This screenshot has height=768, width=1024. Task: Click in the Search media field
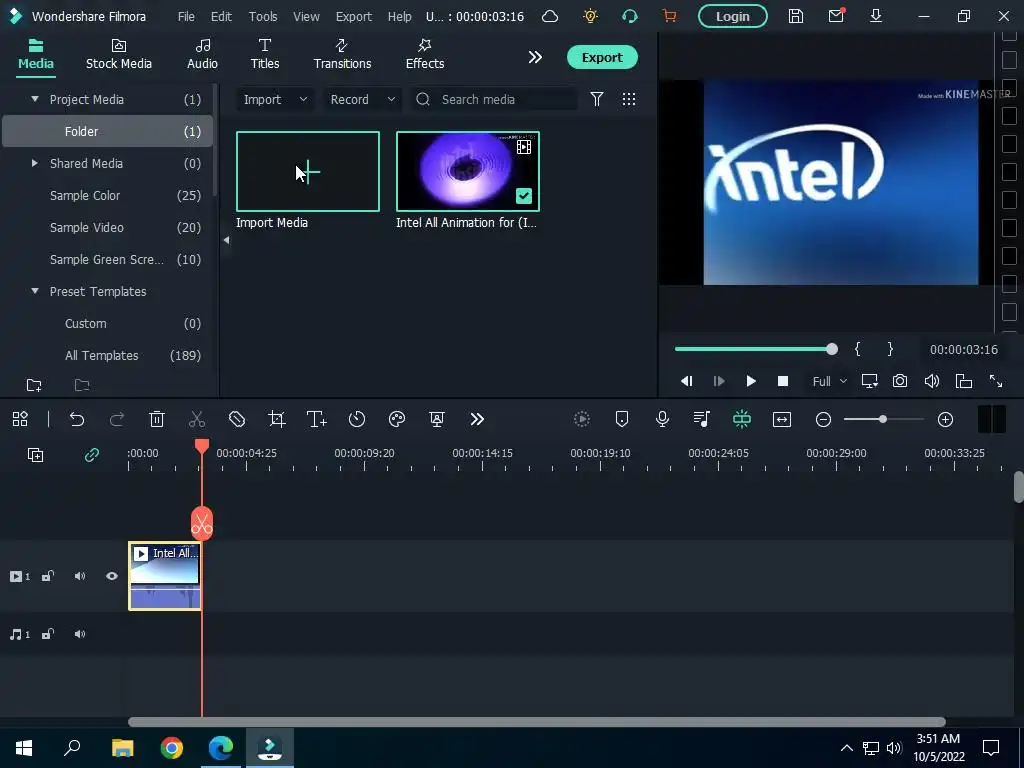coord(494,99)
